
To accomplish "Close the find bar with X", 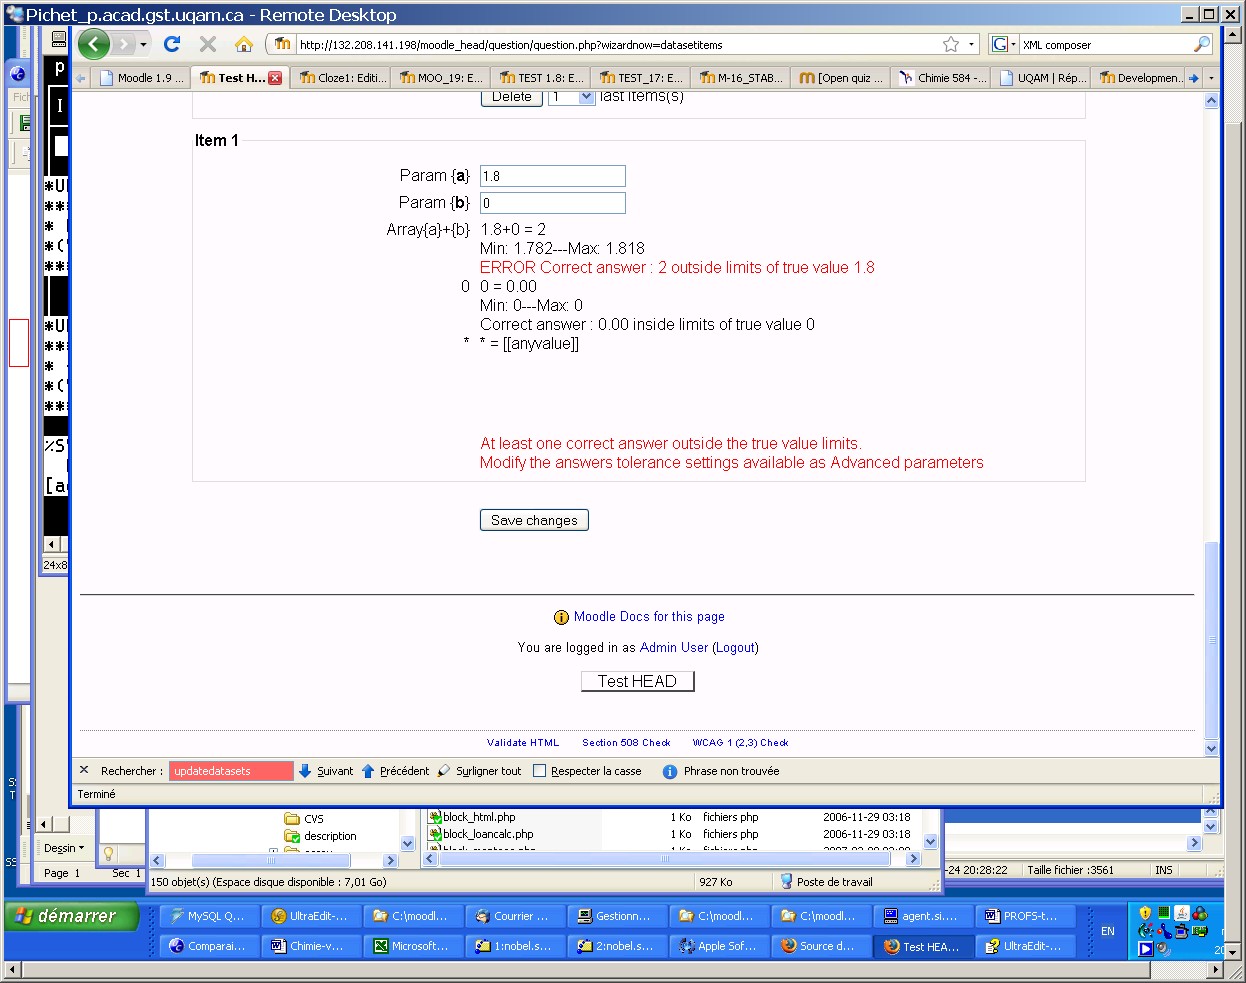I will 84,770.
